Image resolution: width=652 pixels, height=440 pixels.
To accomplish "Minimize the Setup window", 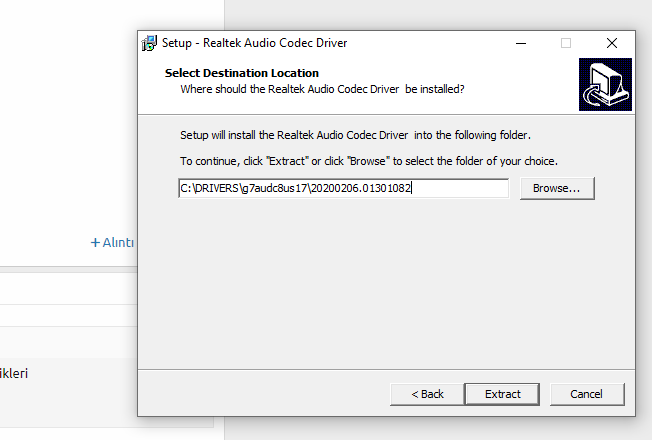I will tap(520, 43).
